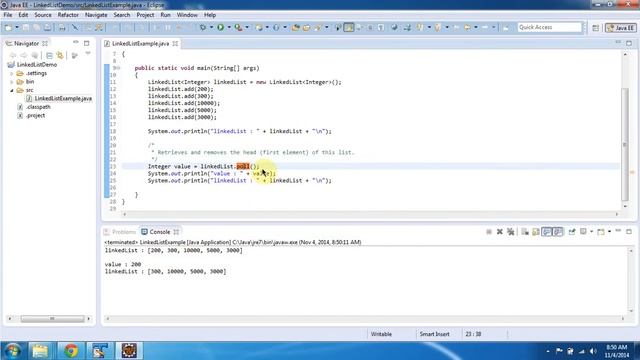Open dropdown beside Run Last Tool icon
This screenshot has width=640, height=360.
[x=247, y=27]
